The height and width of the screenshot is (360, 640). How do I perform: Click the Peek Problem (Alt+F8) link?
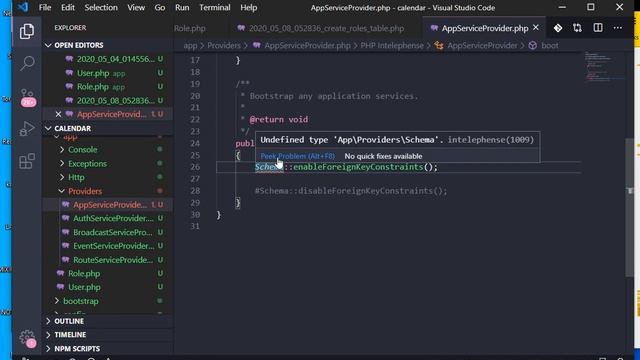click(x=297, y=156)
